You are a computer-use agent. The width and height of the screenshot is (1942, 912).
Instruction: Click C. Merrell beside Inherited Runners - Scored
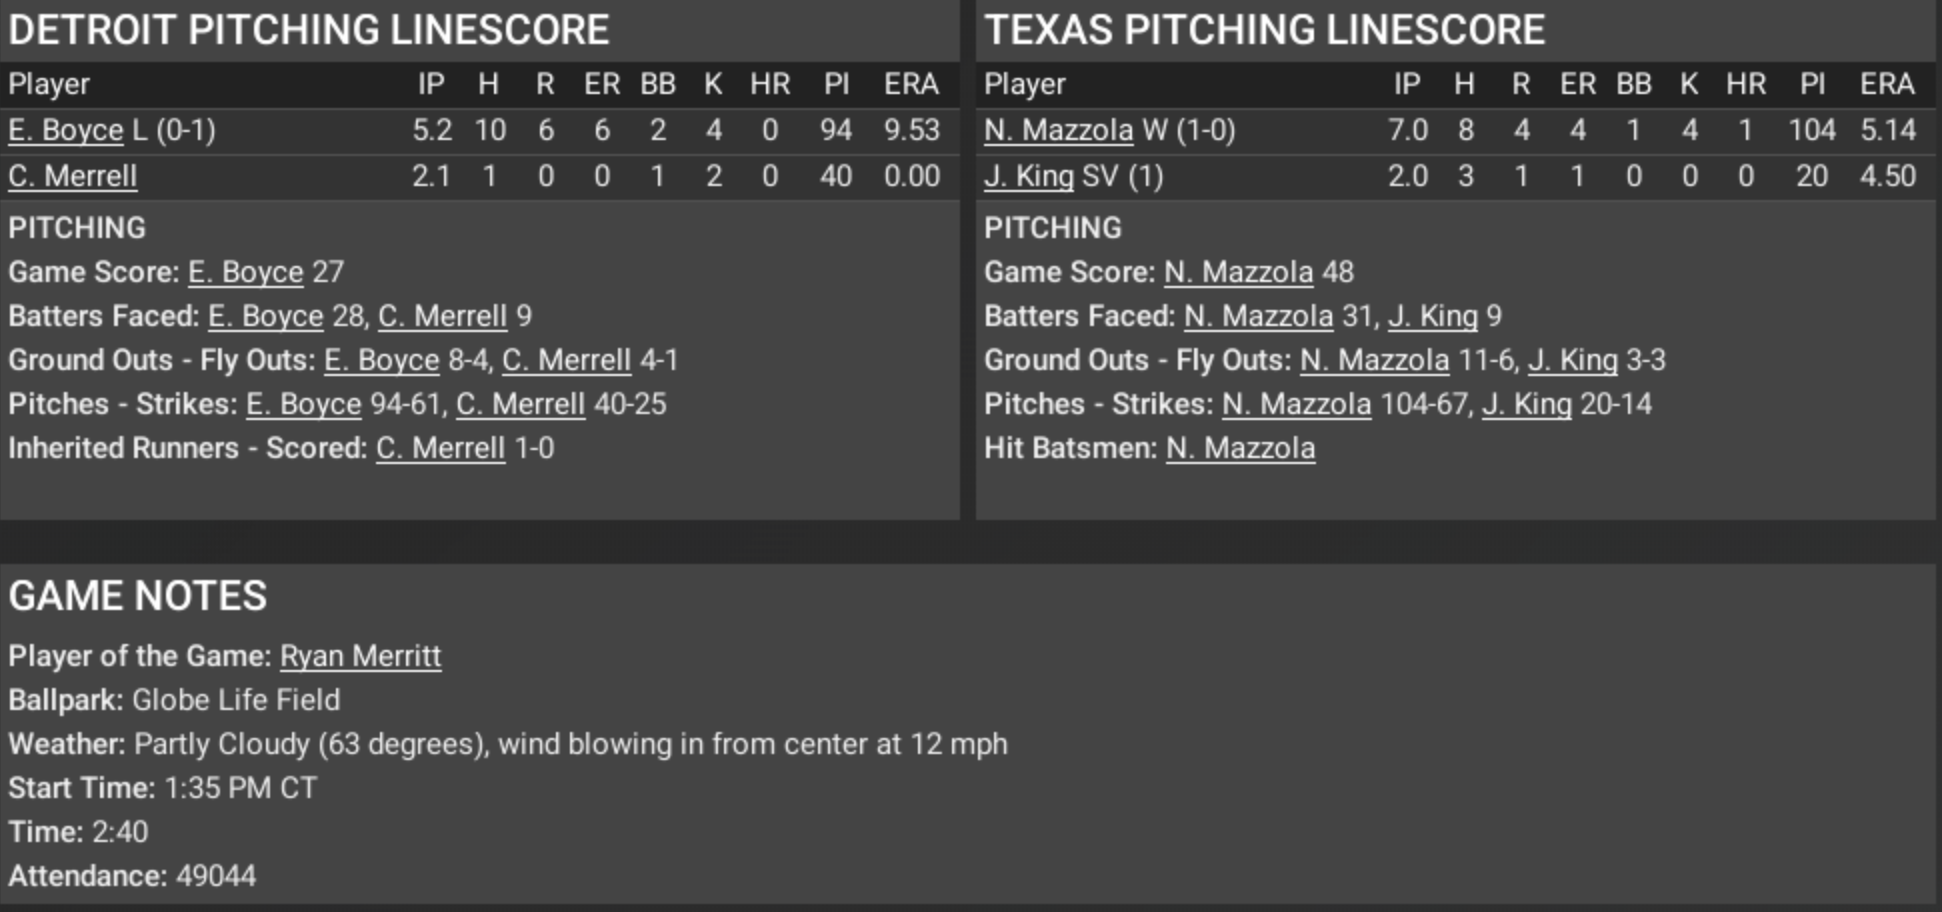point(440,448)
